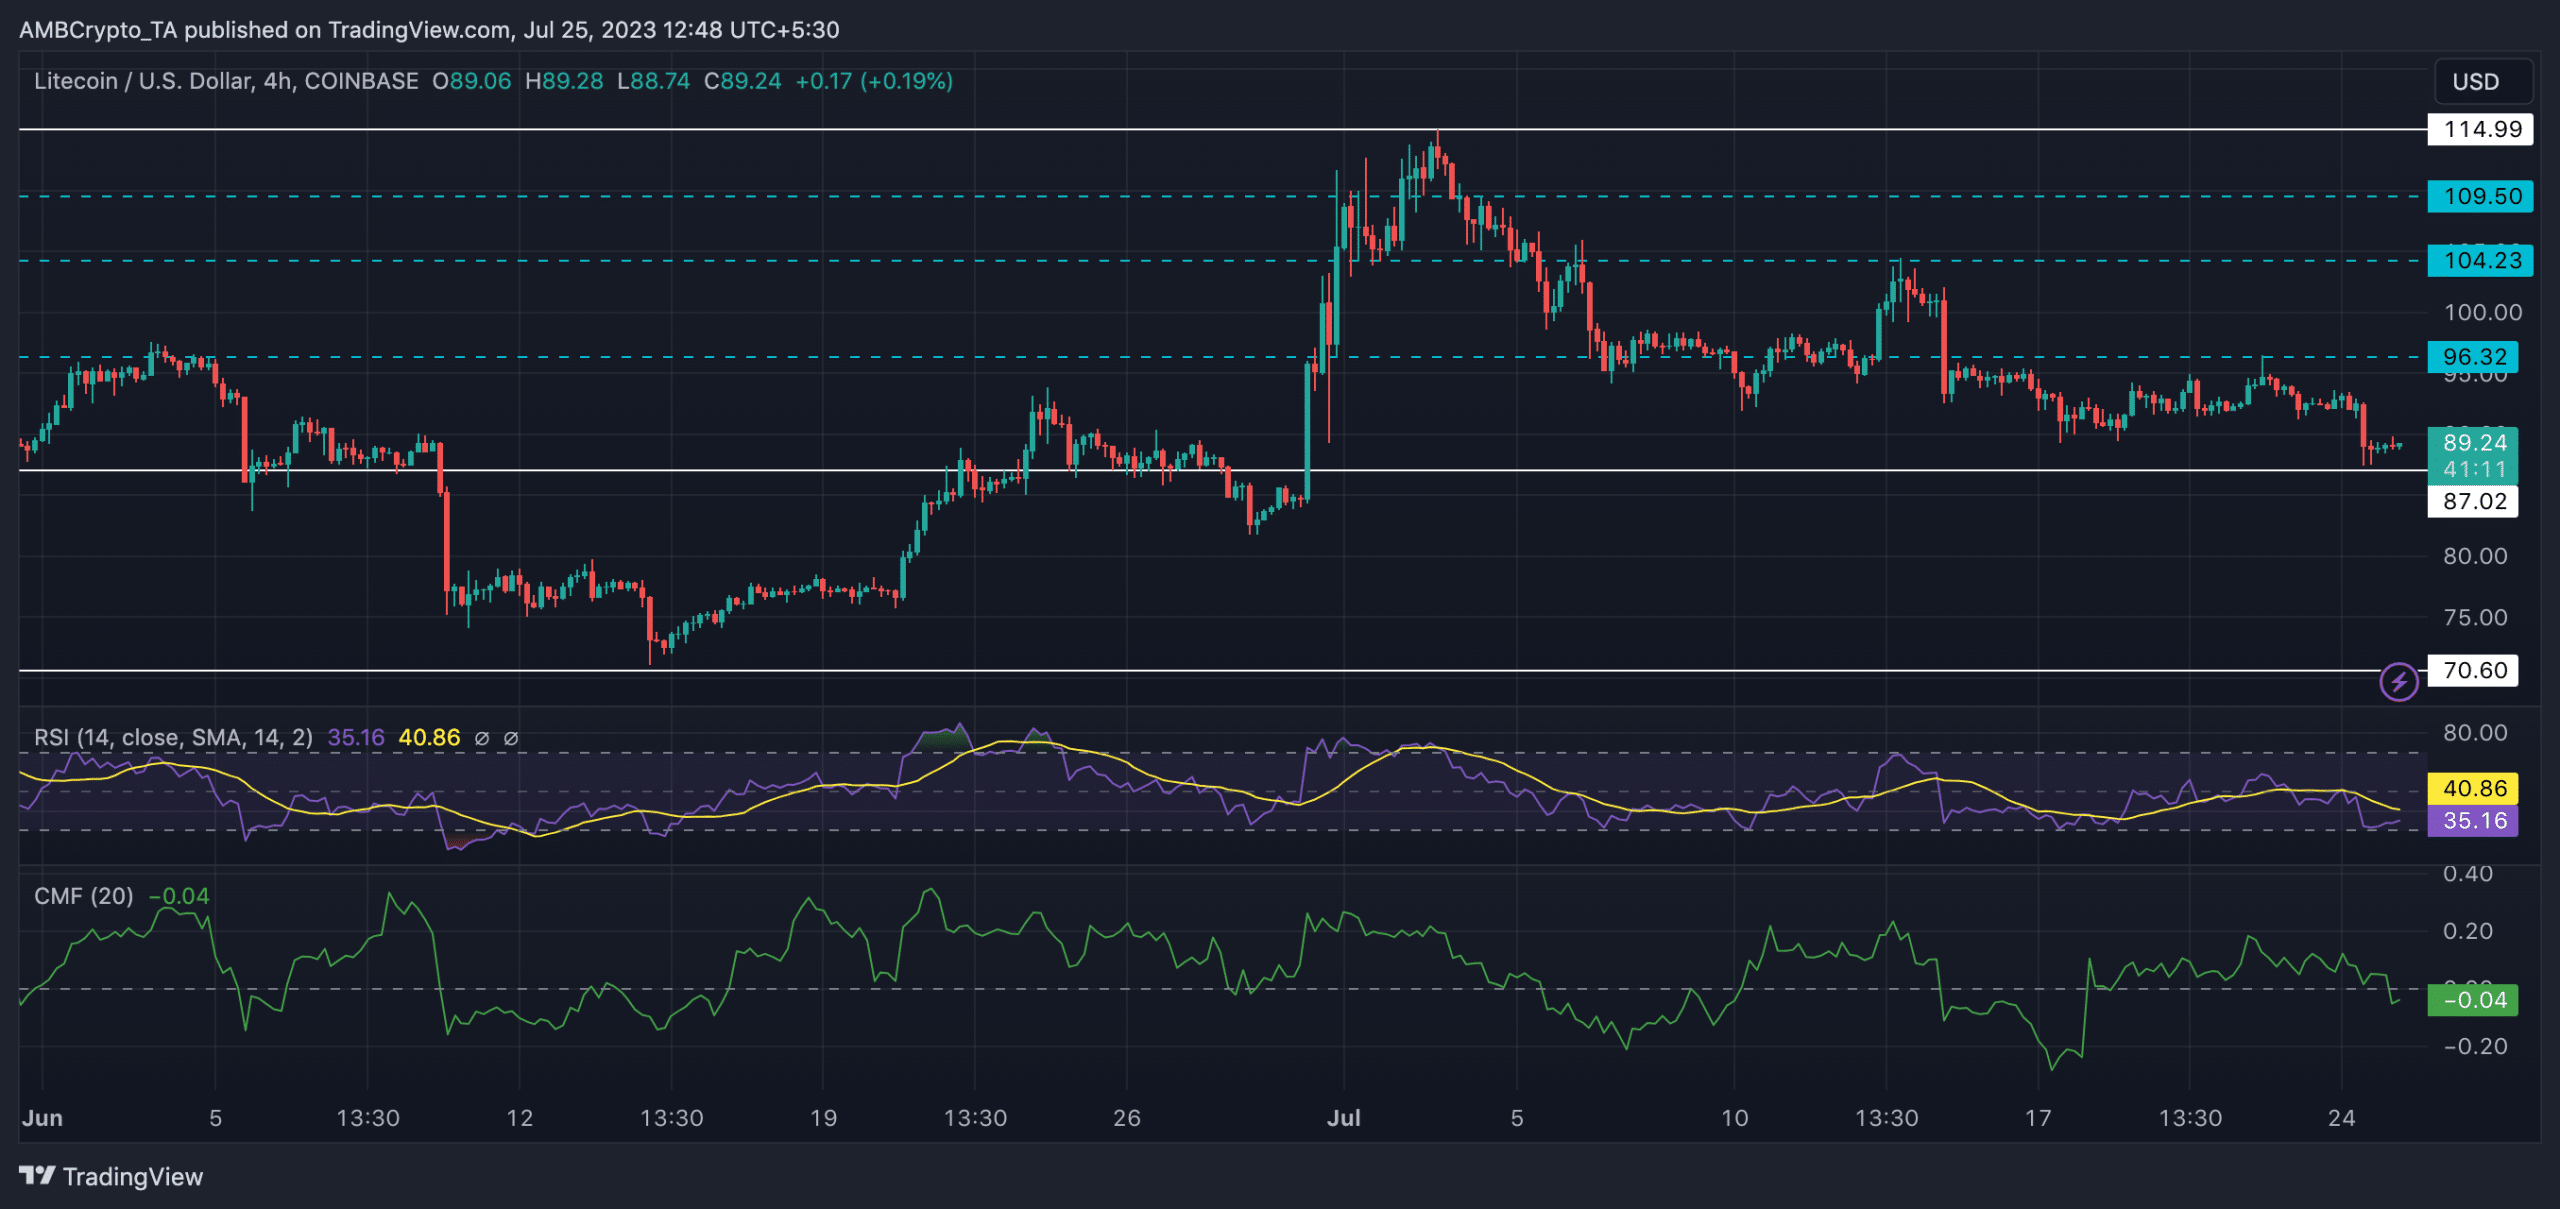Click the 26 date label on time axis
This screenshot has height=1209, width=2560.
(x=1127, y=1118)
